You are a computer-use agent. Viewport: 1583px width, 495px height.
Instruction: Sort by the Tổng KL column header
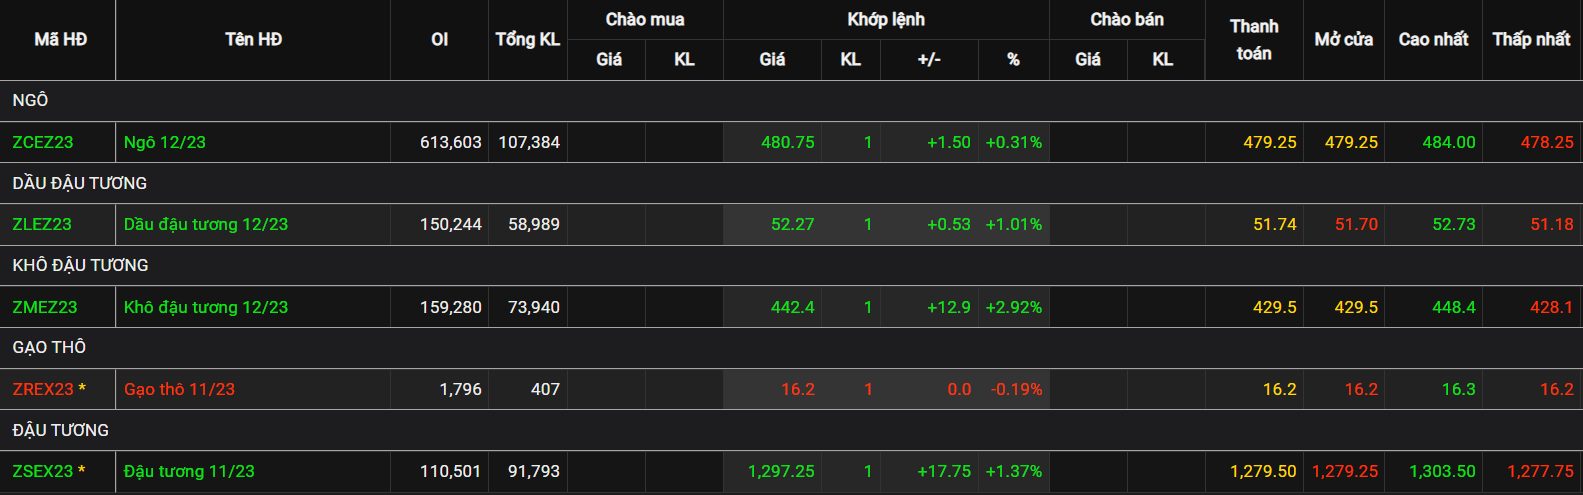pyautogui.click(x=528, y=39)
